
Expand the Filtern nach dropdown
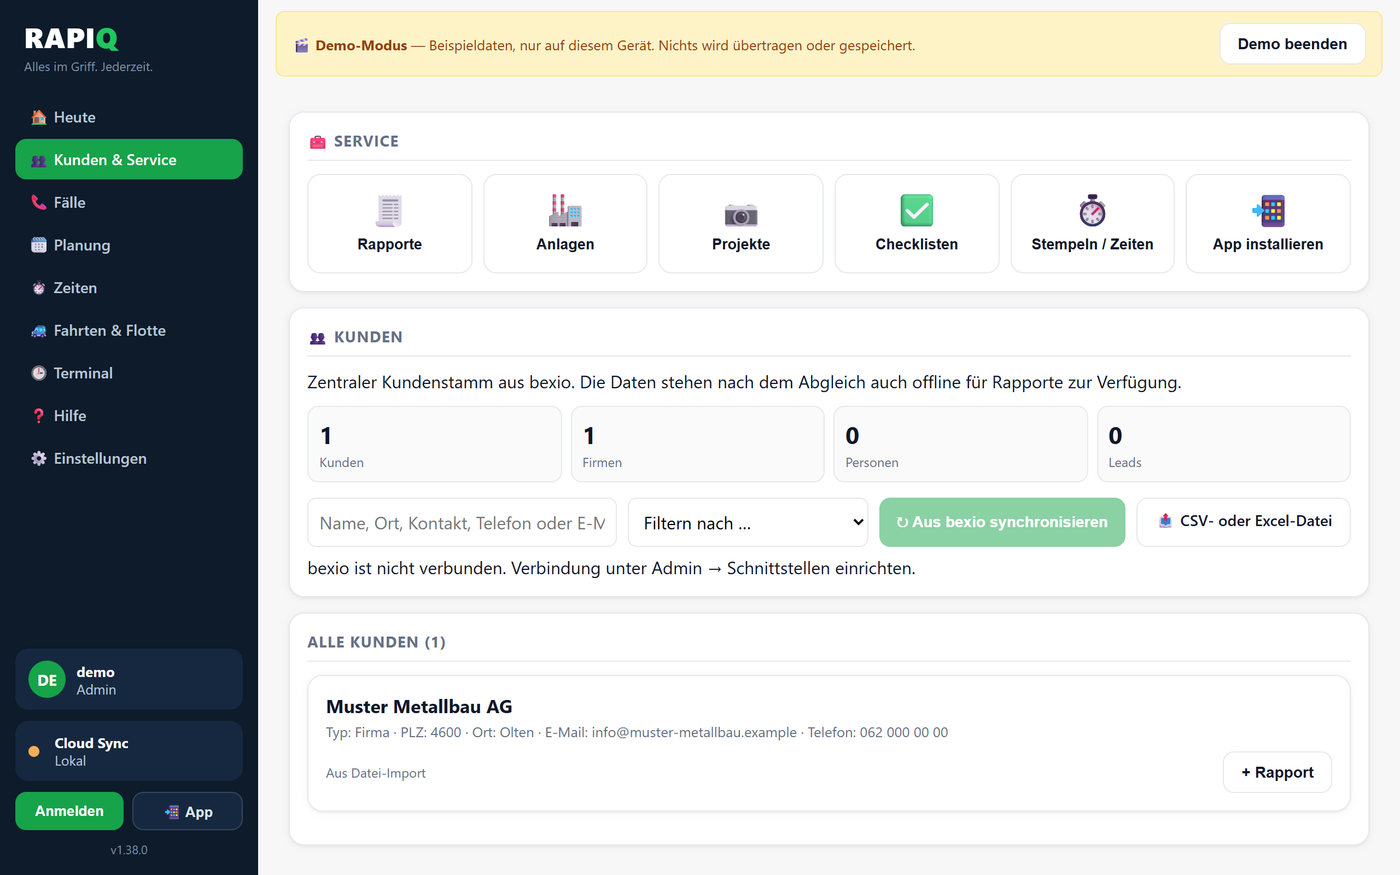(x=748, y=523)
